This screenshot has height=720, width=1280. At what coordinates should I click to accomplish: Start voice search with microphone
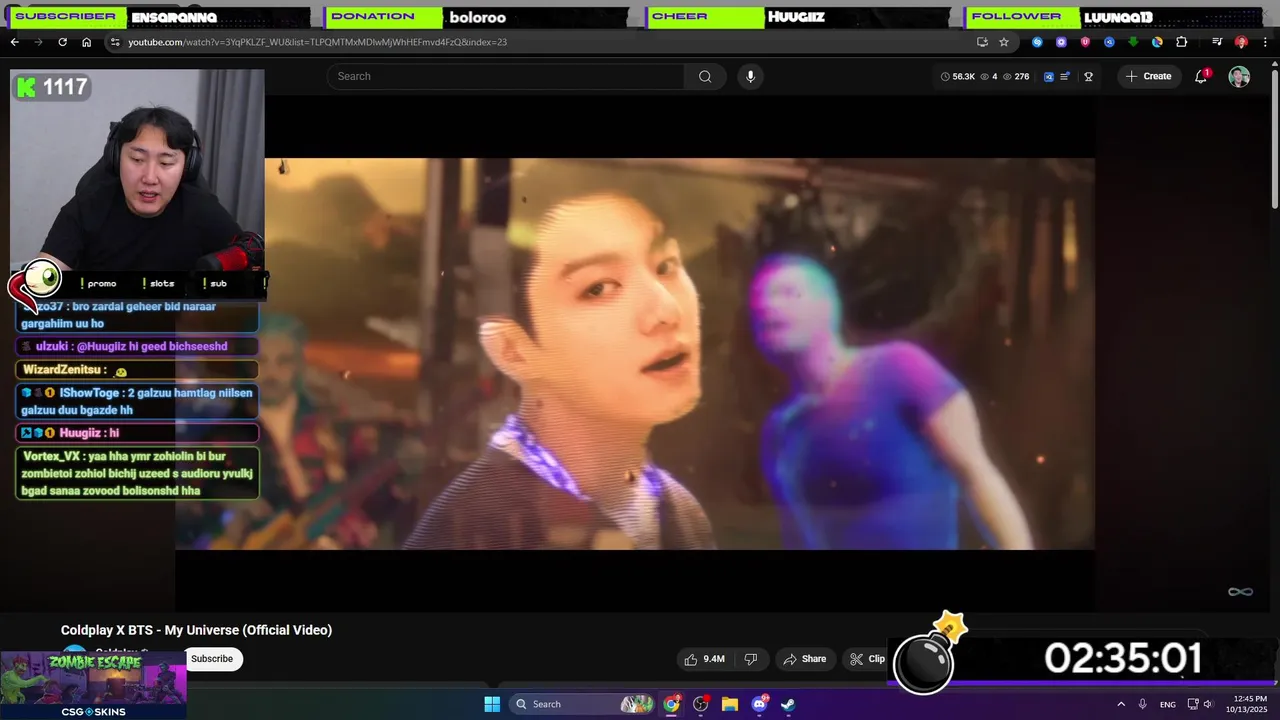(750, 76)
